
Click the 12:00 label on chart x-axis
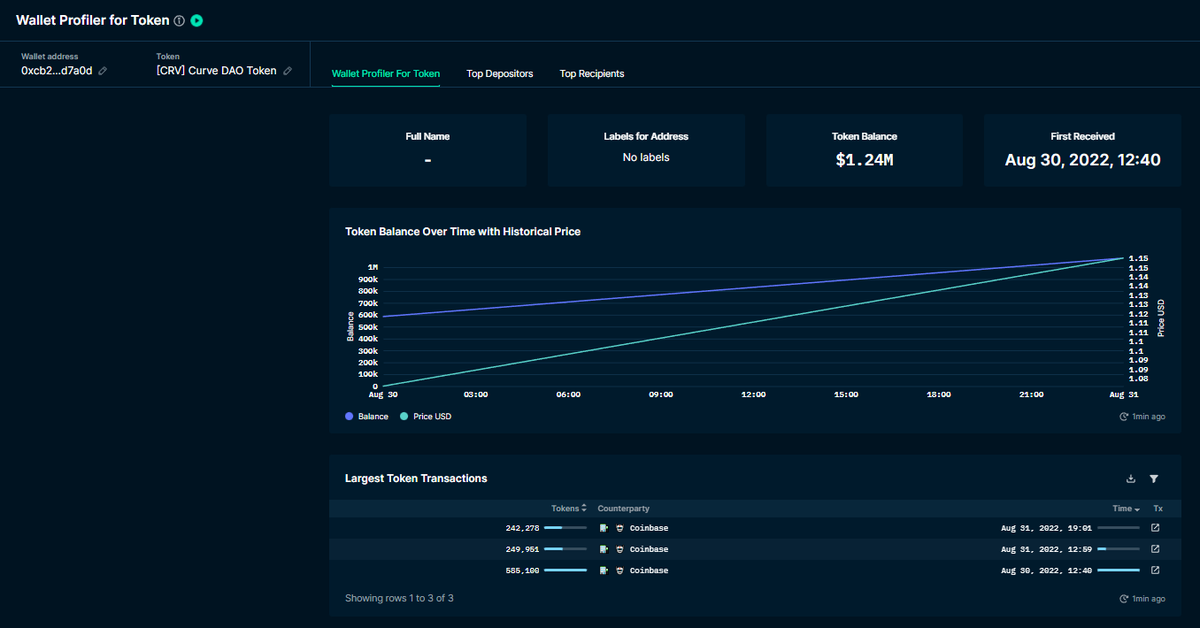[x=753, y=394]
